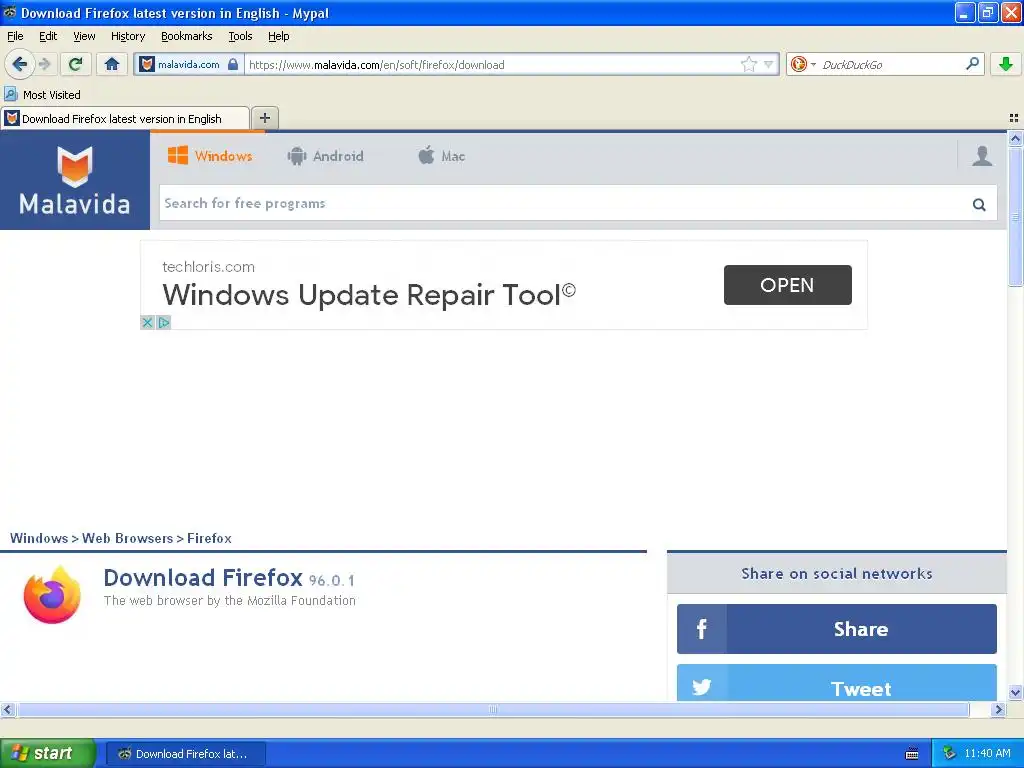Click the malavida.com site identity badge
The image size is (1024, 768).
(x=189, y=64)
